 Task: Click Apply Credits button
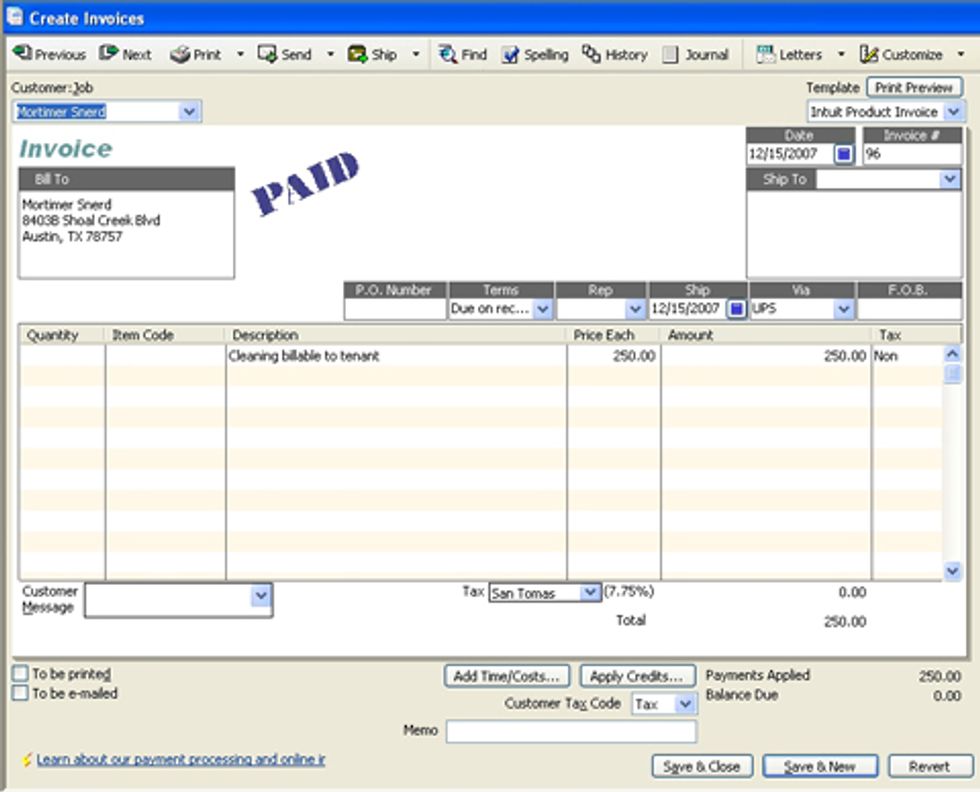tap(638, 676)
